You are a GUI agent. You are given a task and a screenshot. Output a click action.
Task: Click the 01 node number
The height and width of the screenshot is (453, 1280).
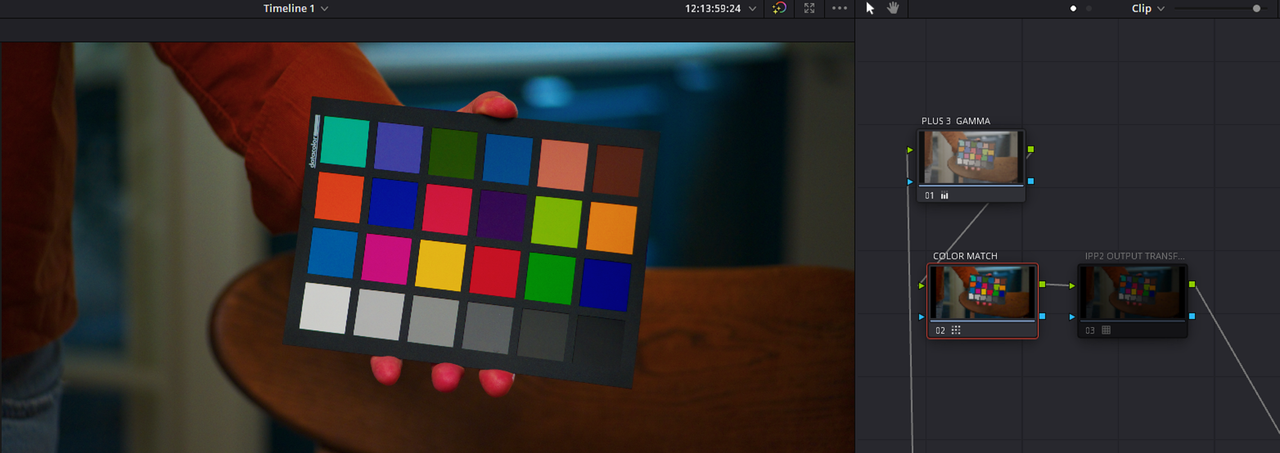point(929,196)
